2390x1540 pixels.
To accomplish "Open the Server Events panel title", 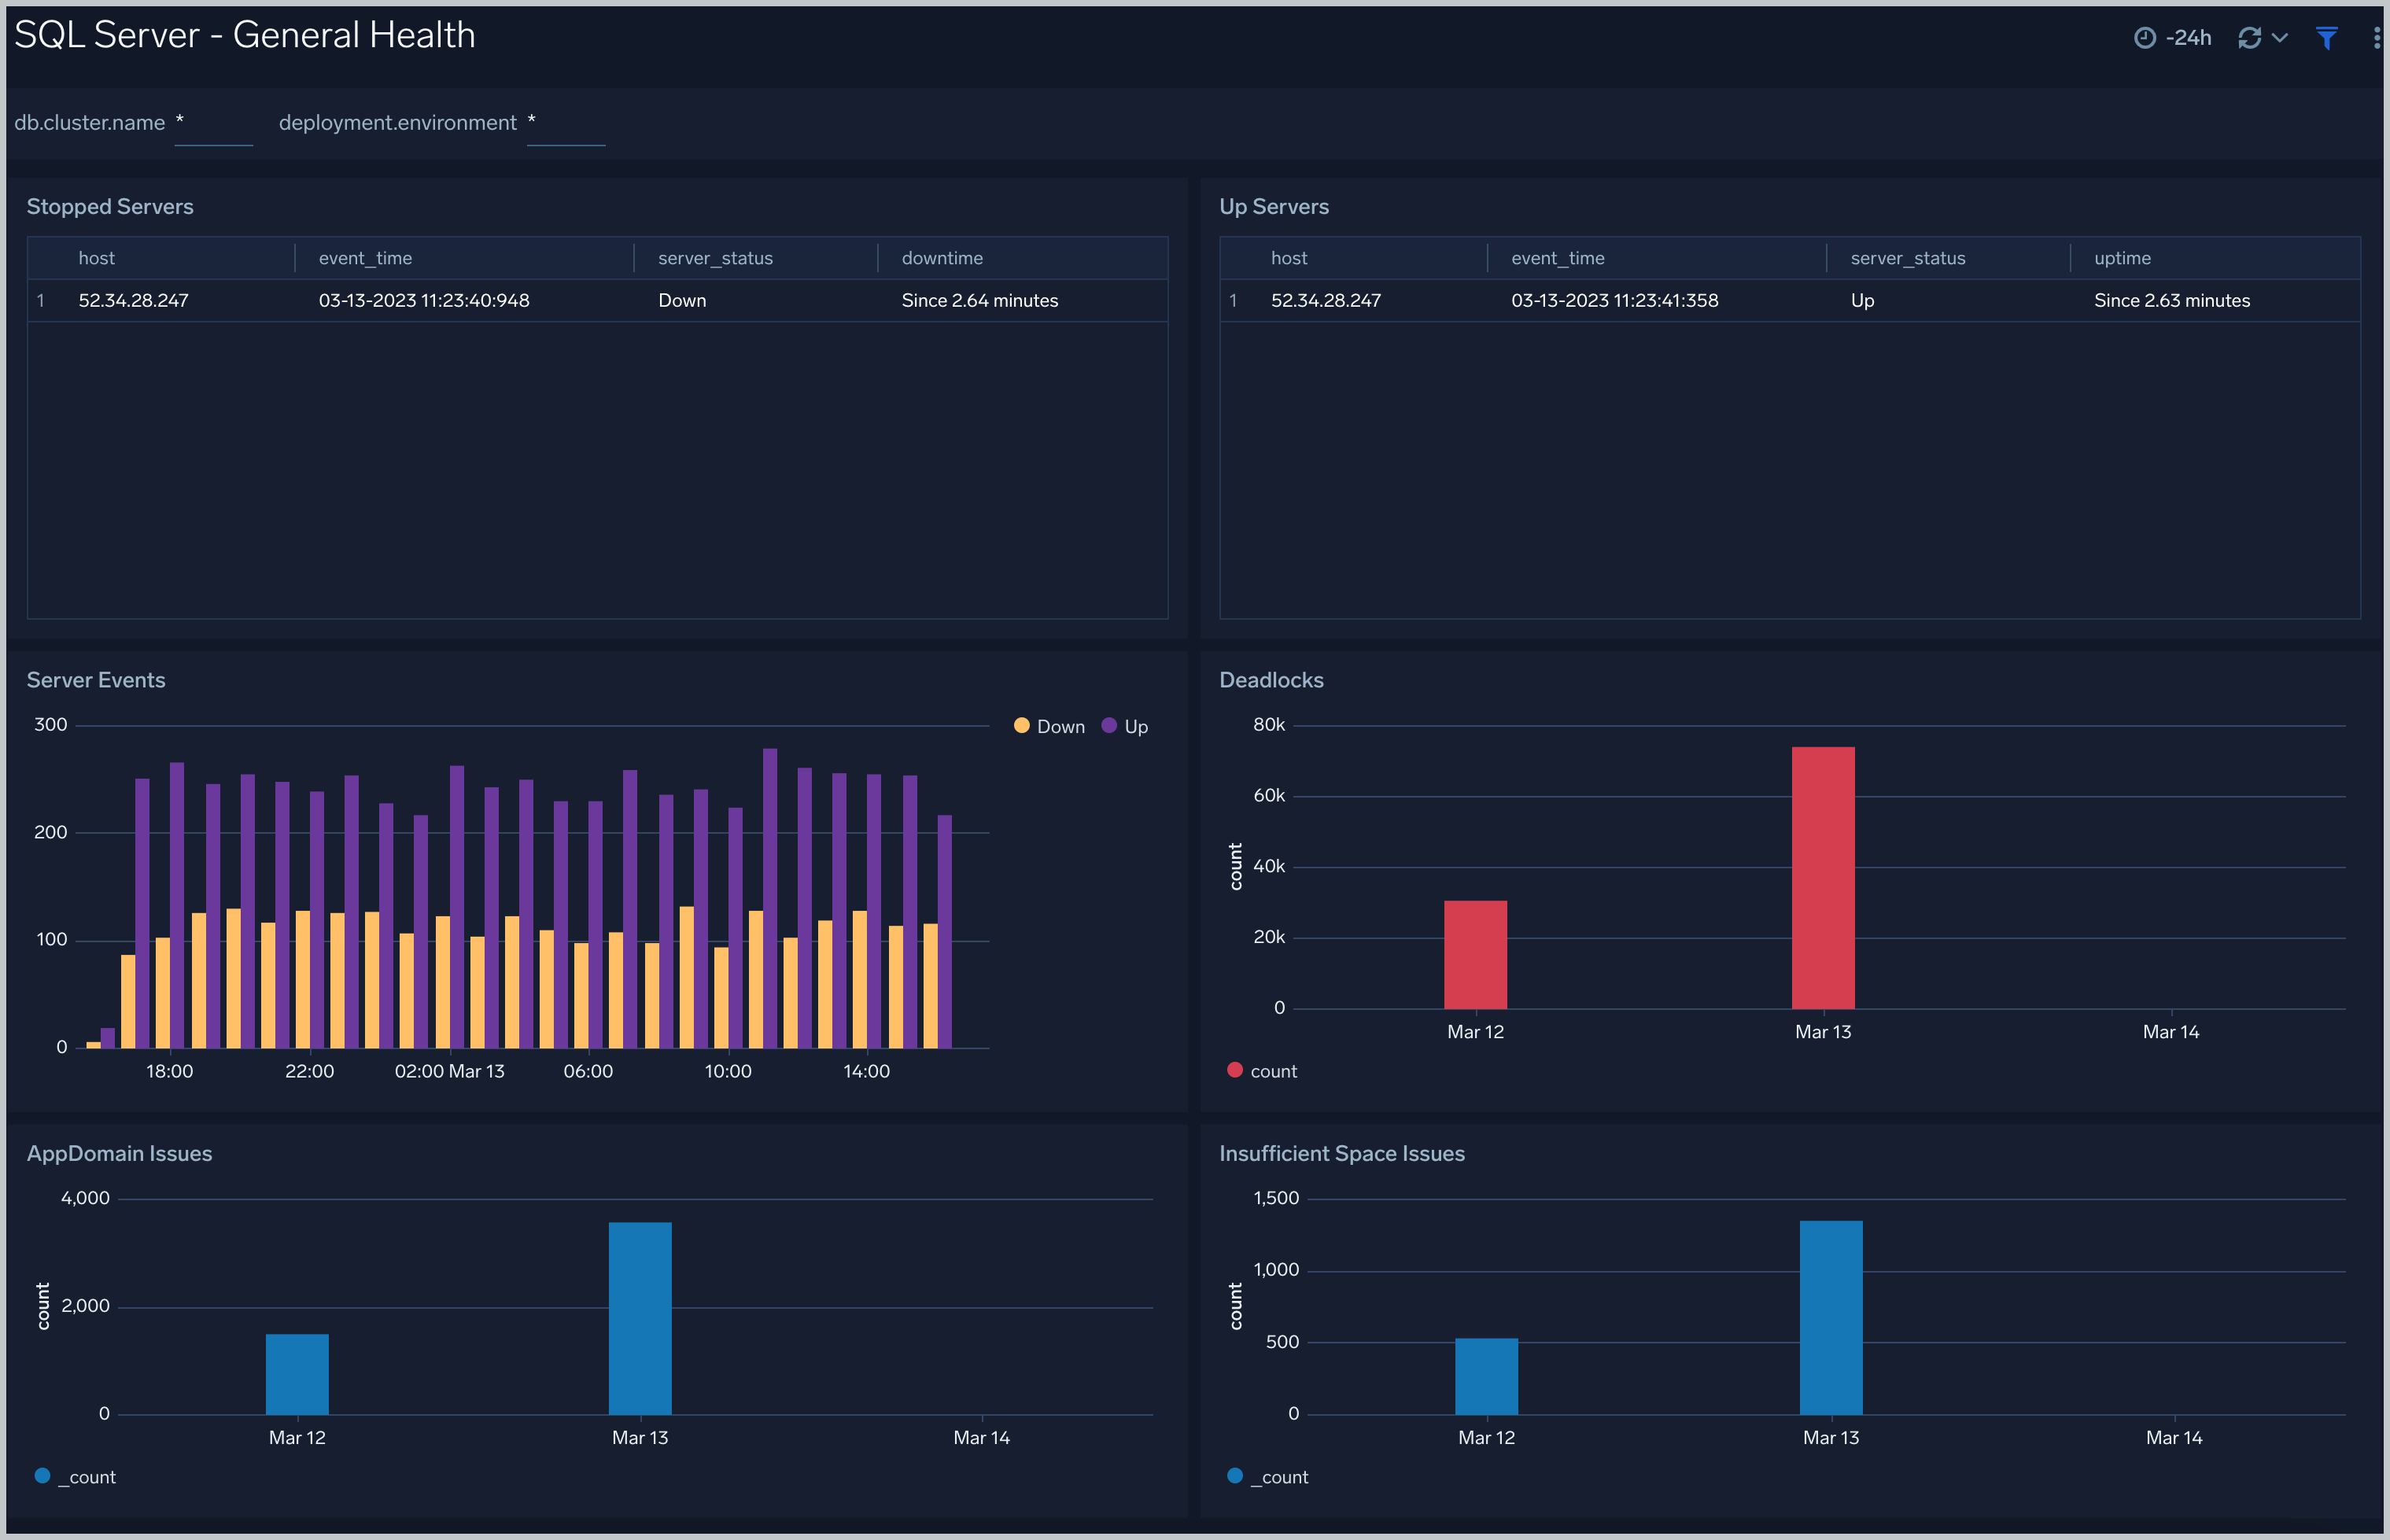I will point(96,680).
